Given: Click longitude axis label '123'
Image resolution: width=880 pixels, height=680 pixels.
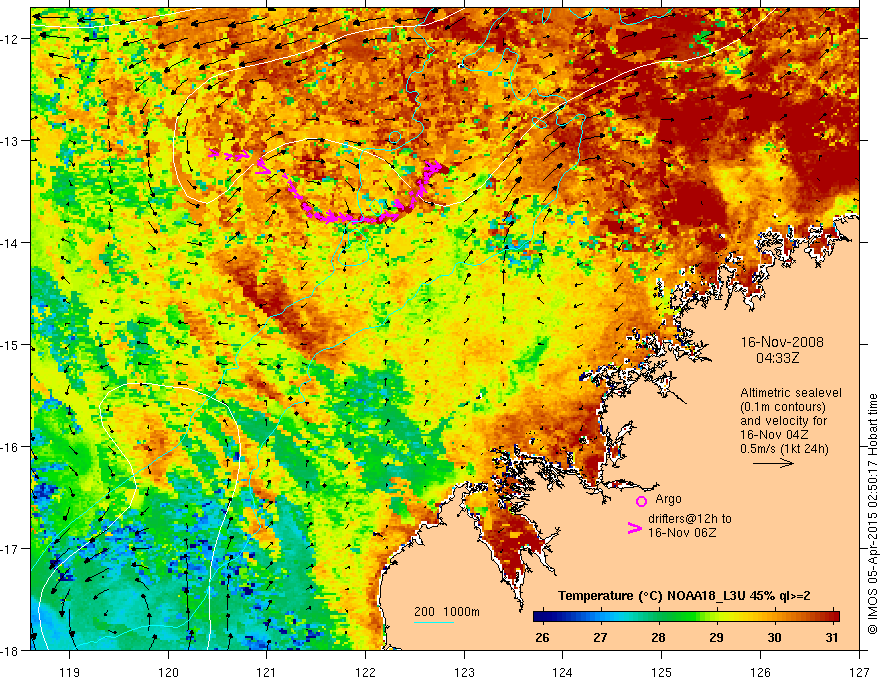Looking at the screenshot, I should point(464,672).
